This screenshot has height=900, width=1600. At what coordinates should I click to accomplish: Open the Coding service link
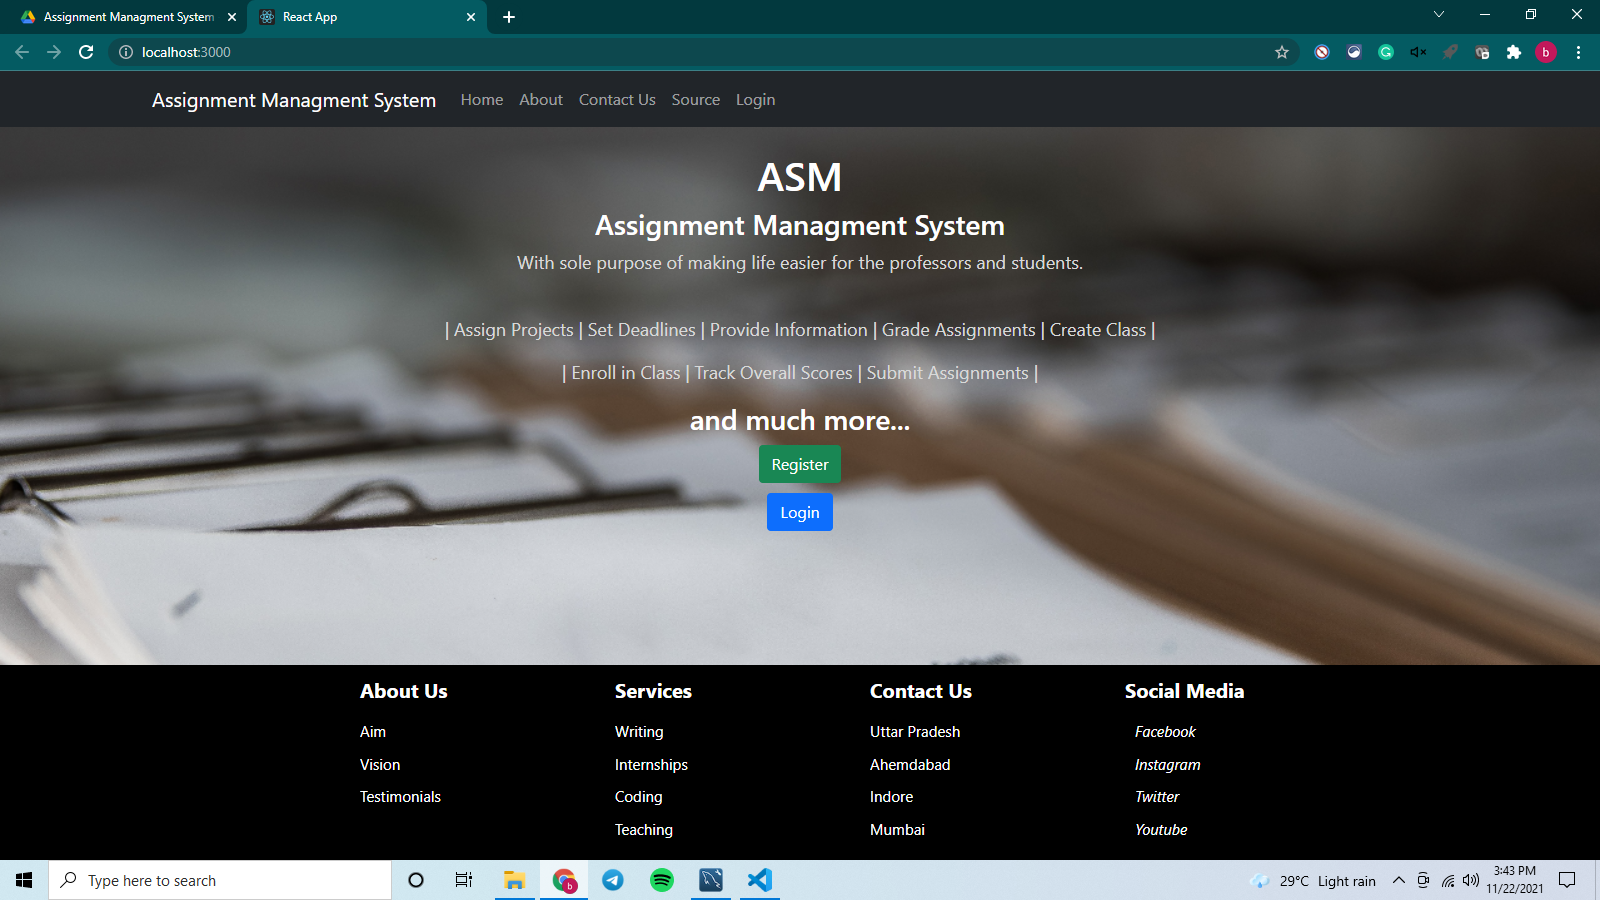click(638, 797)
